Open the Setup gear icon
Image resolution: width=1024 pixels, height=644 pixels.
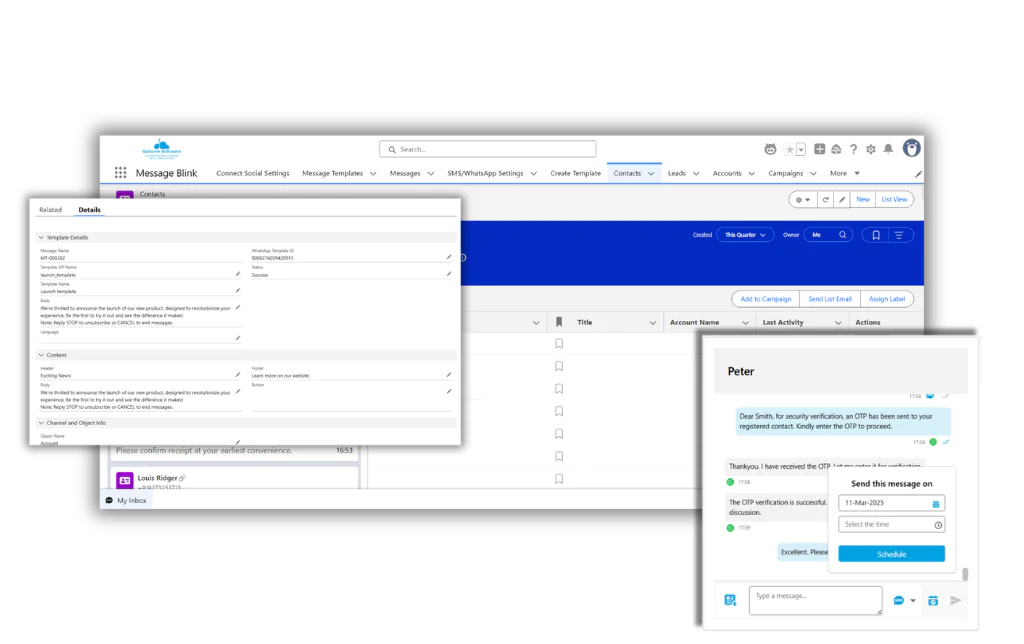871,148
